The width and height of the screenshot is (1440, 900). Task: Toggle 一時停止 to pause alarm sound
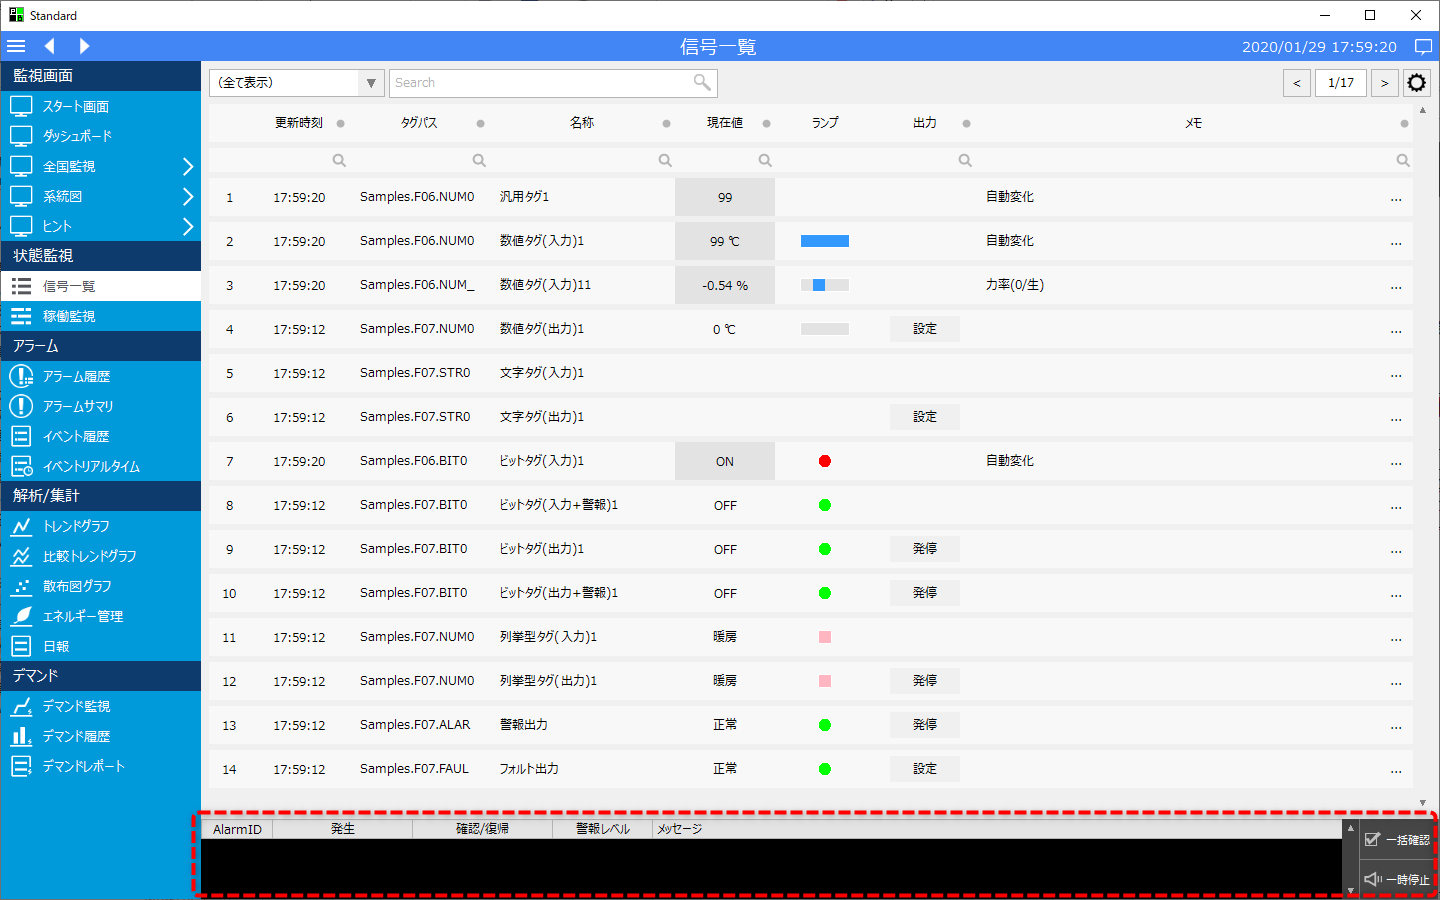pos(1397,879)
